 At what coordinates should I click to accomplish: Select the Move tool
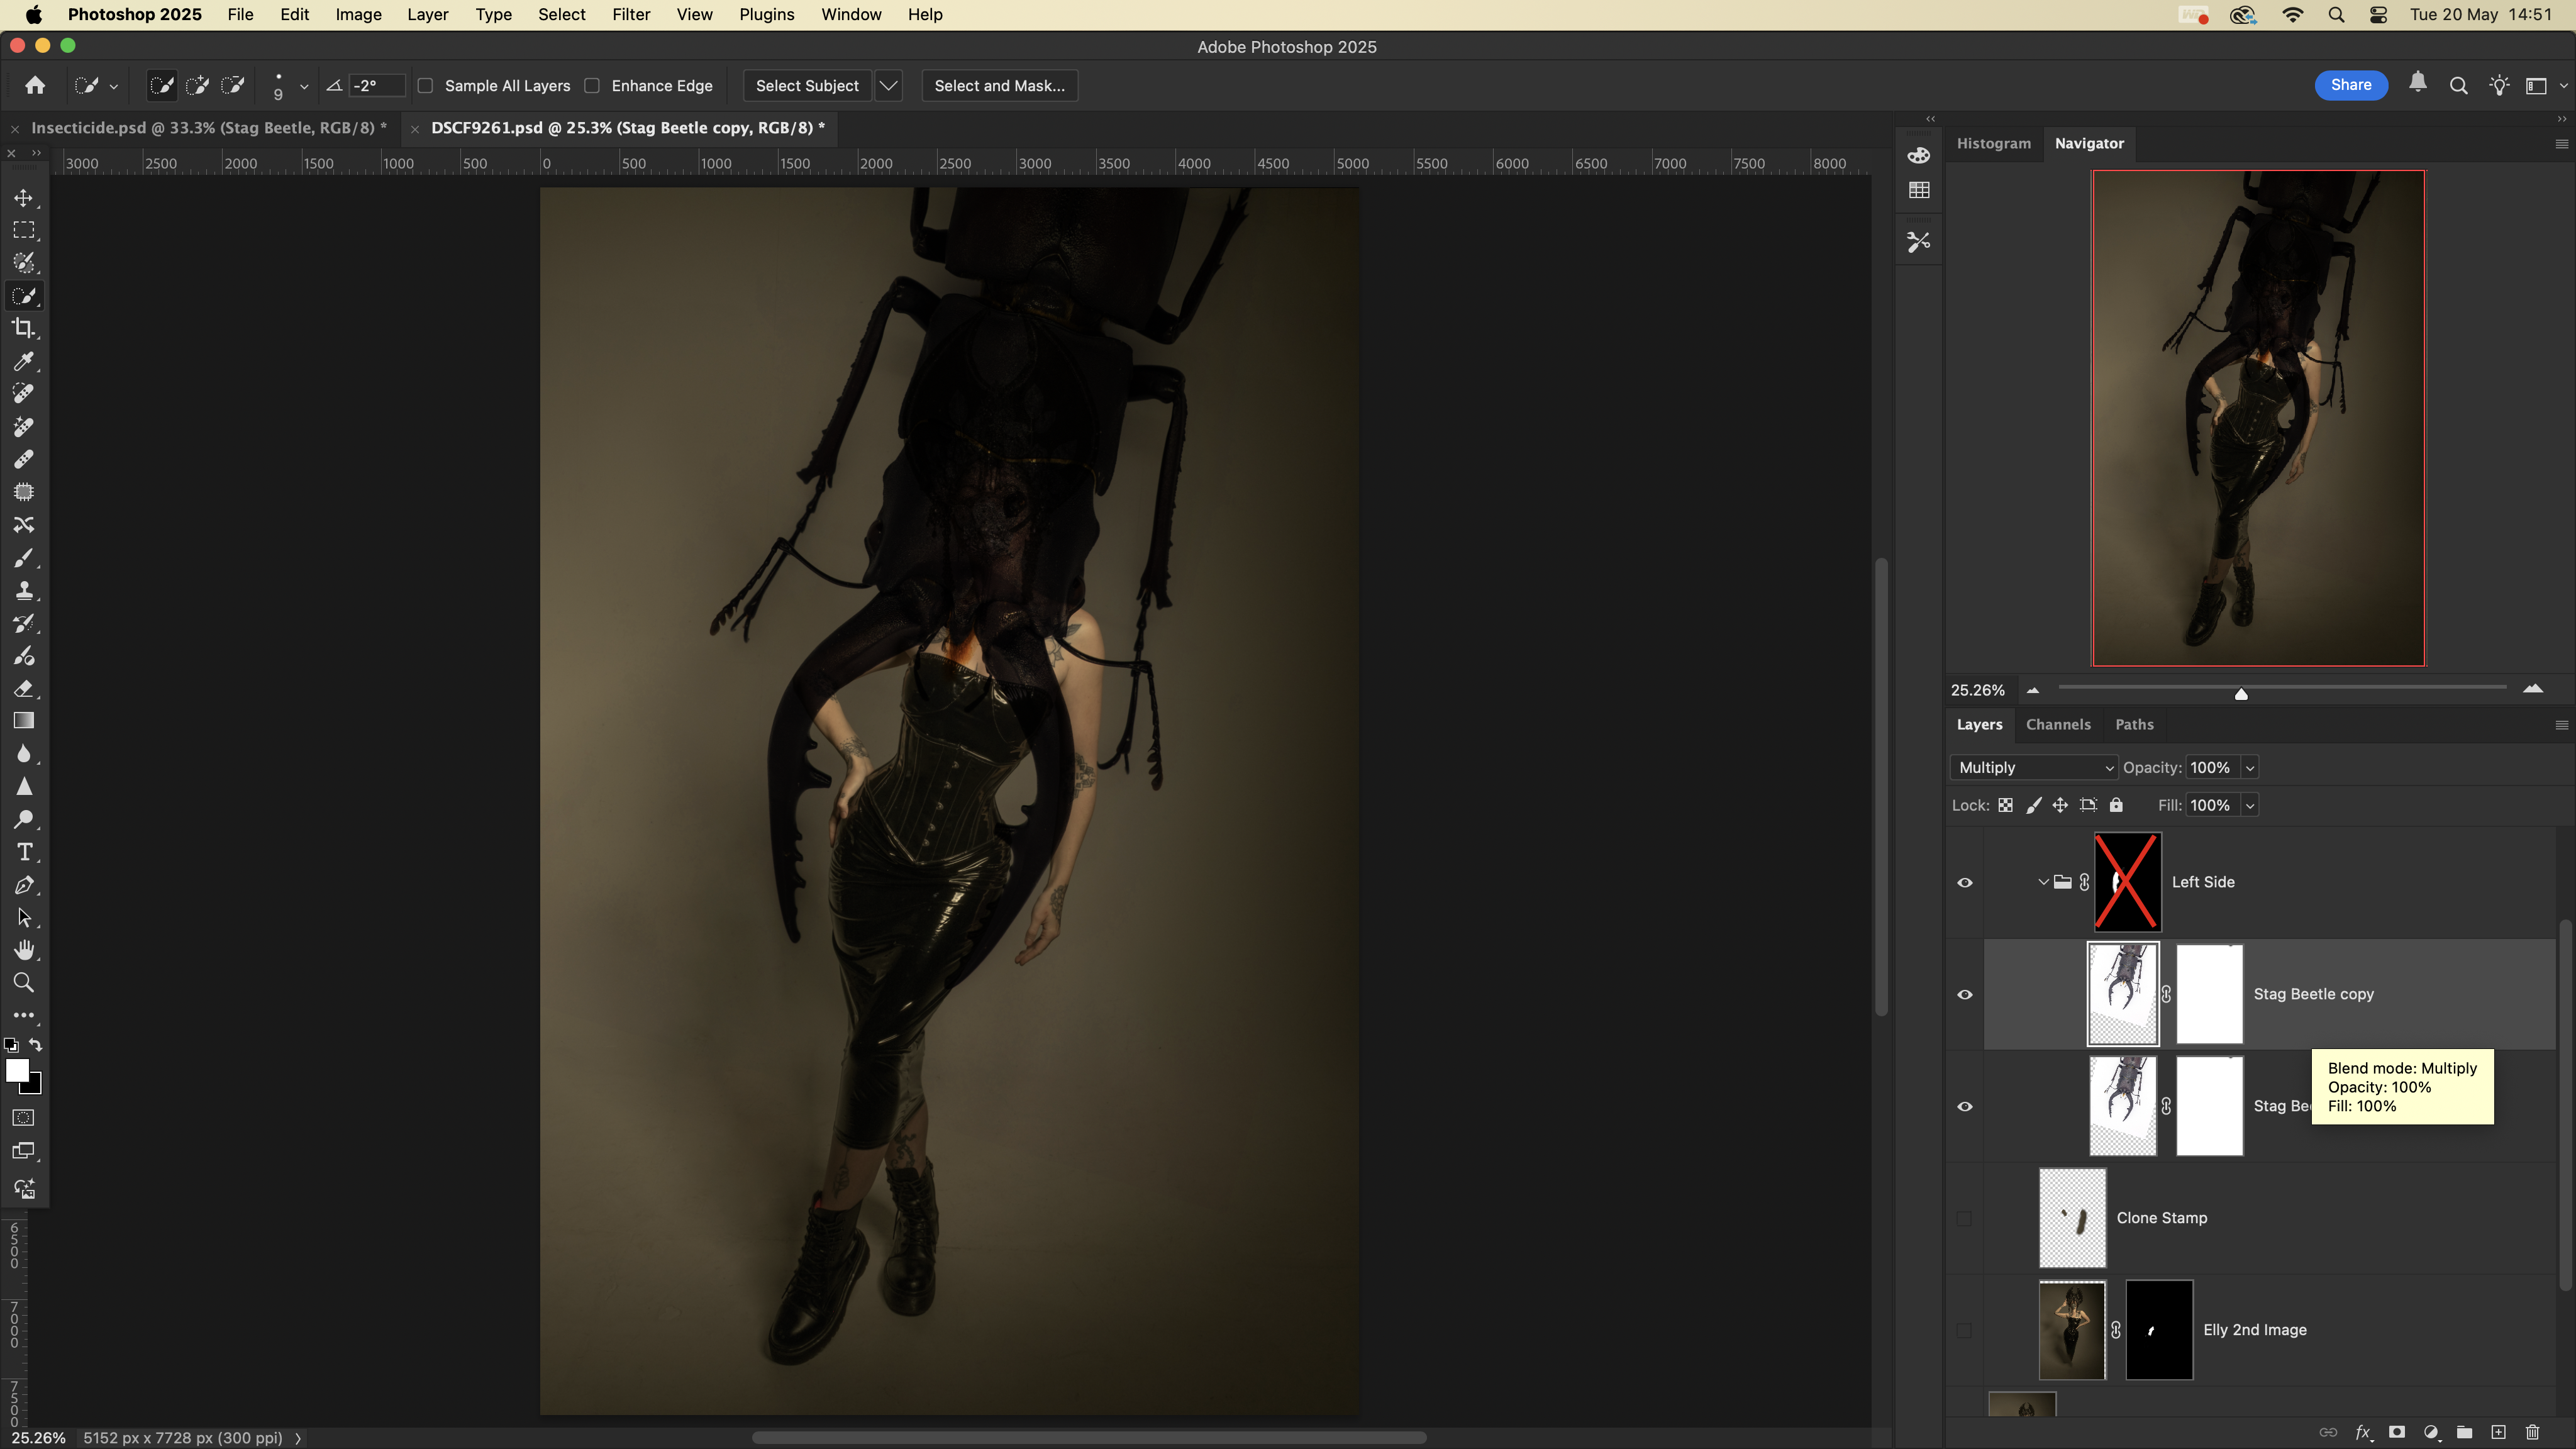pyautogui.click(x=24, y=198)
